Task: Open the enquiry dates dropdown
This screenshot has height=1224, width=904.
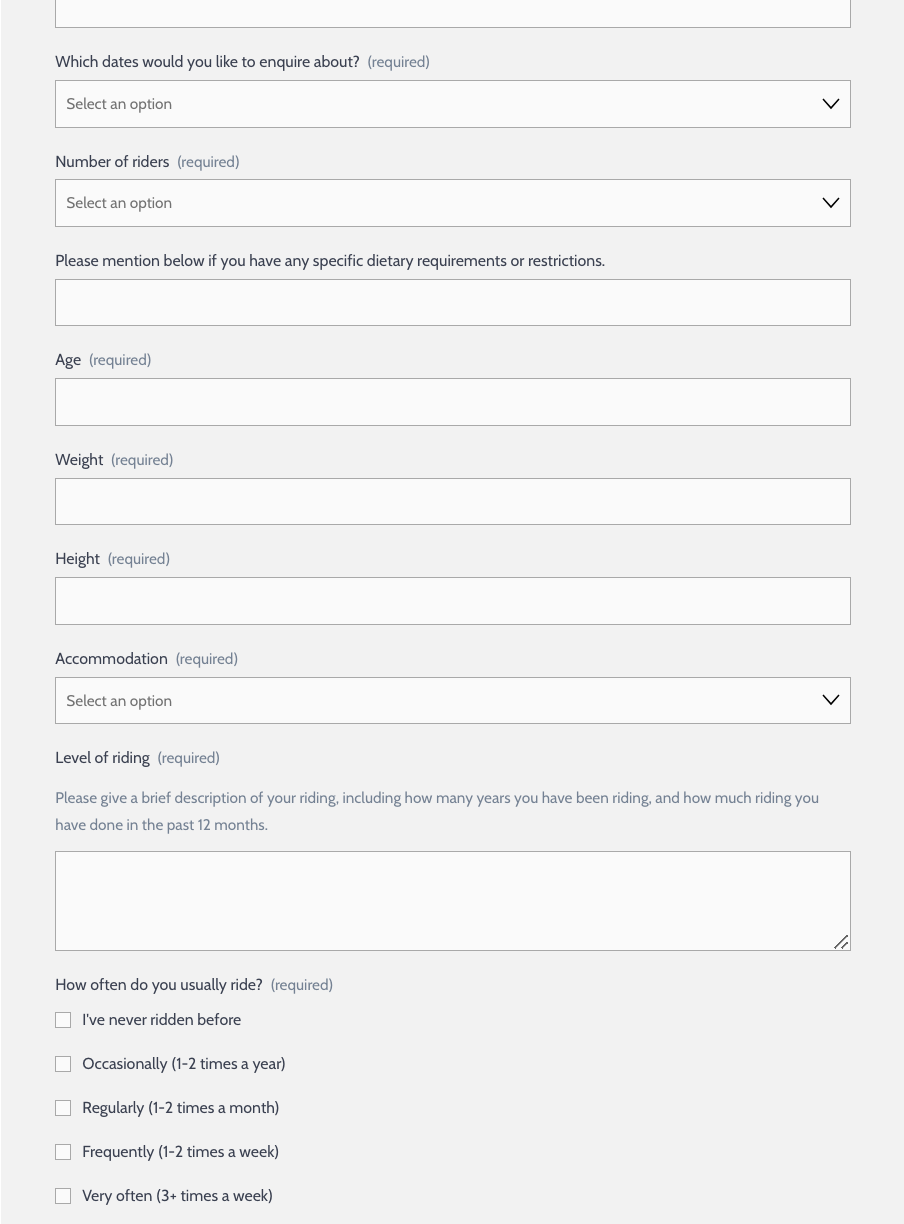Action: click(x=453, y=104)
